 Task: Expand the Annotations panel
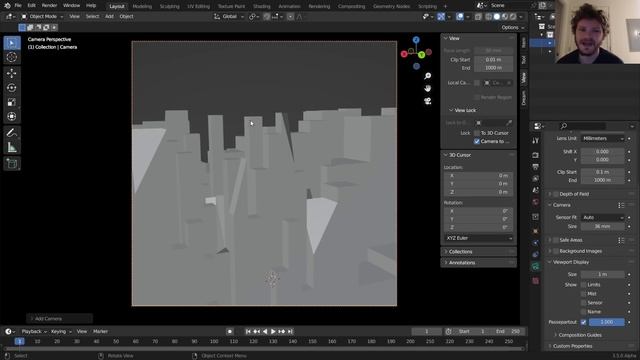point(478,262)
